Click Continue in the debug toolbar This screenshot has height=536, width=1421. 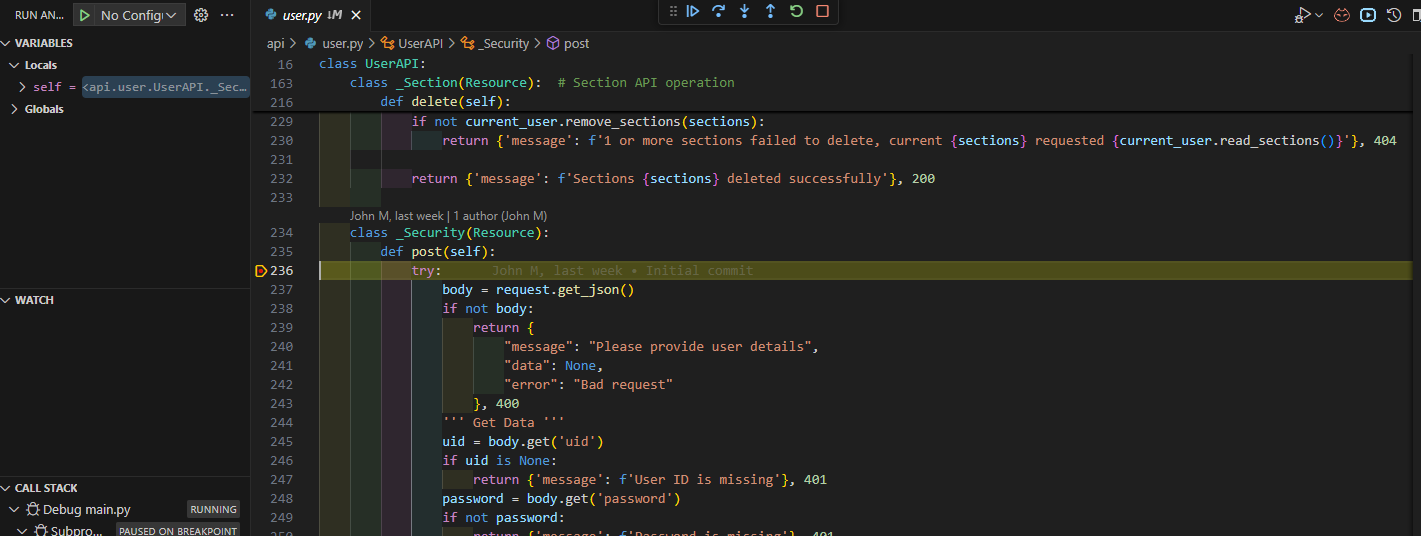pyautogui.click(x=692, y=11)
